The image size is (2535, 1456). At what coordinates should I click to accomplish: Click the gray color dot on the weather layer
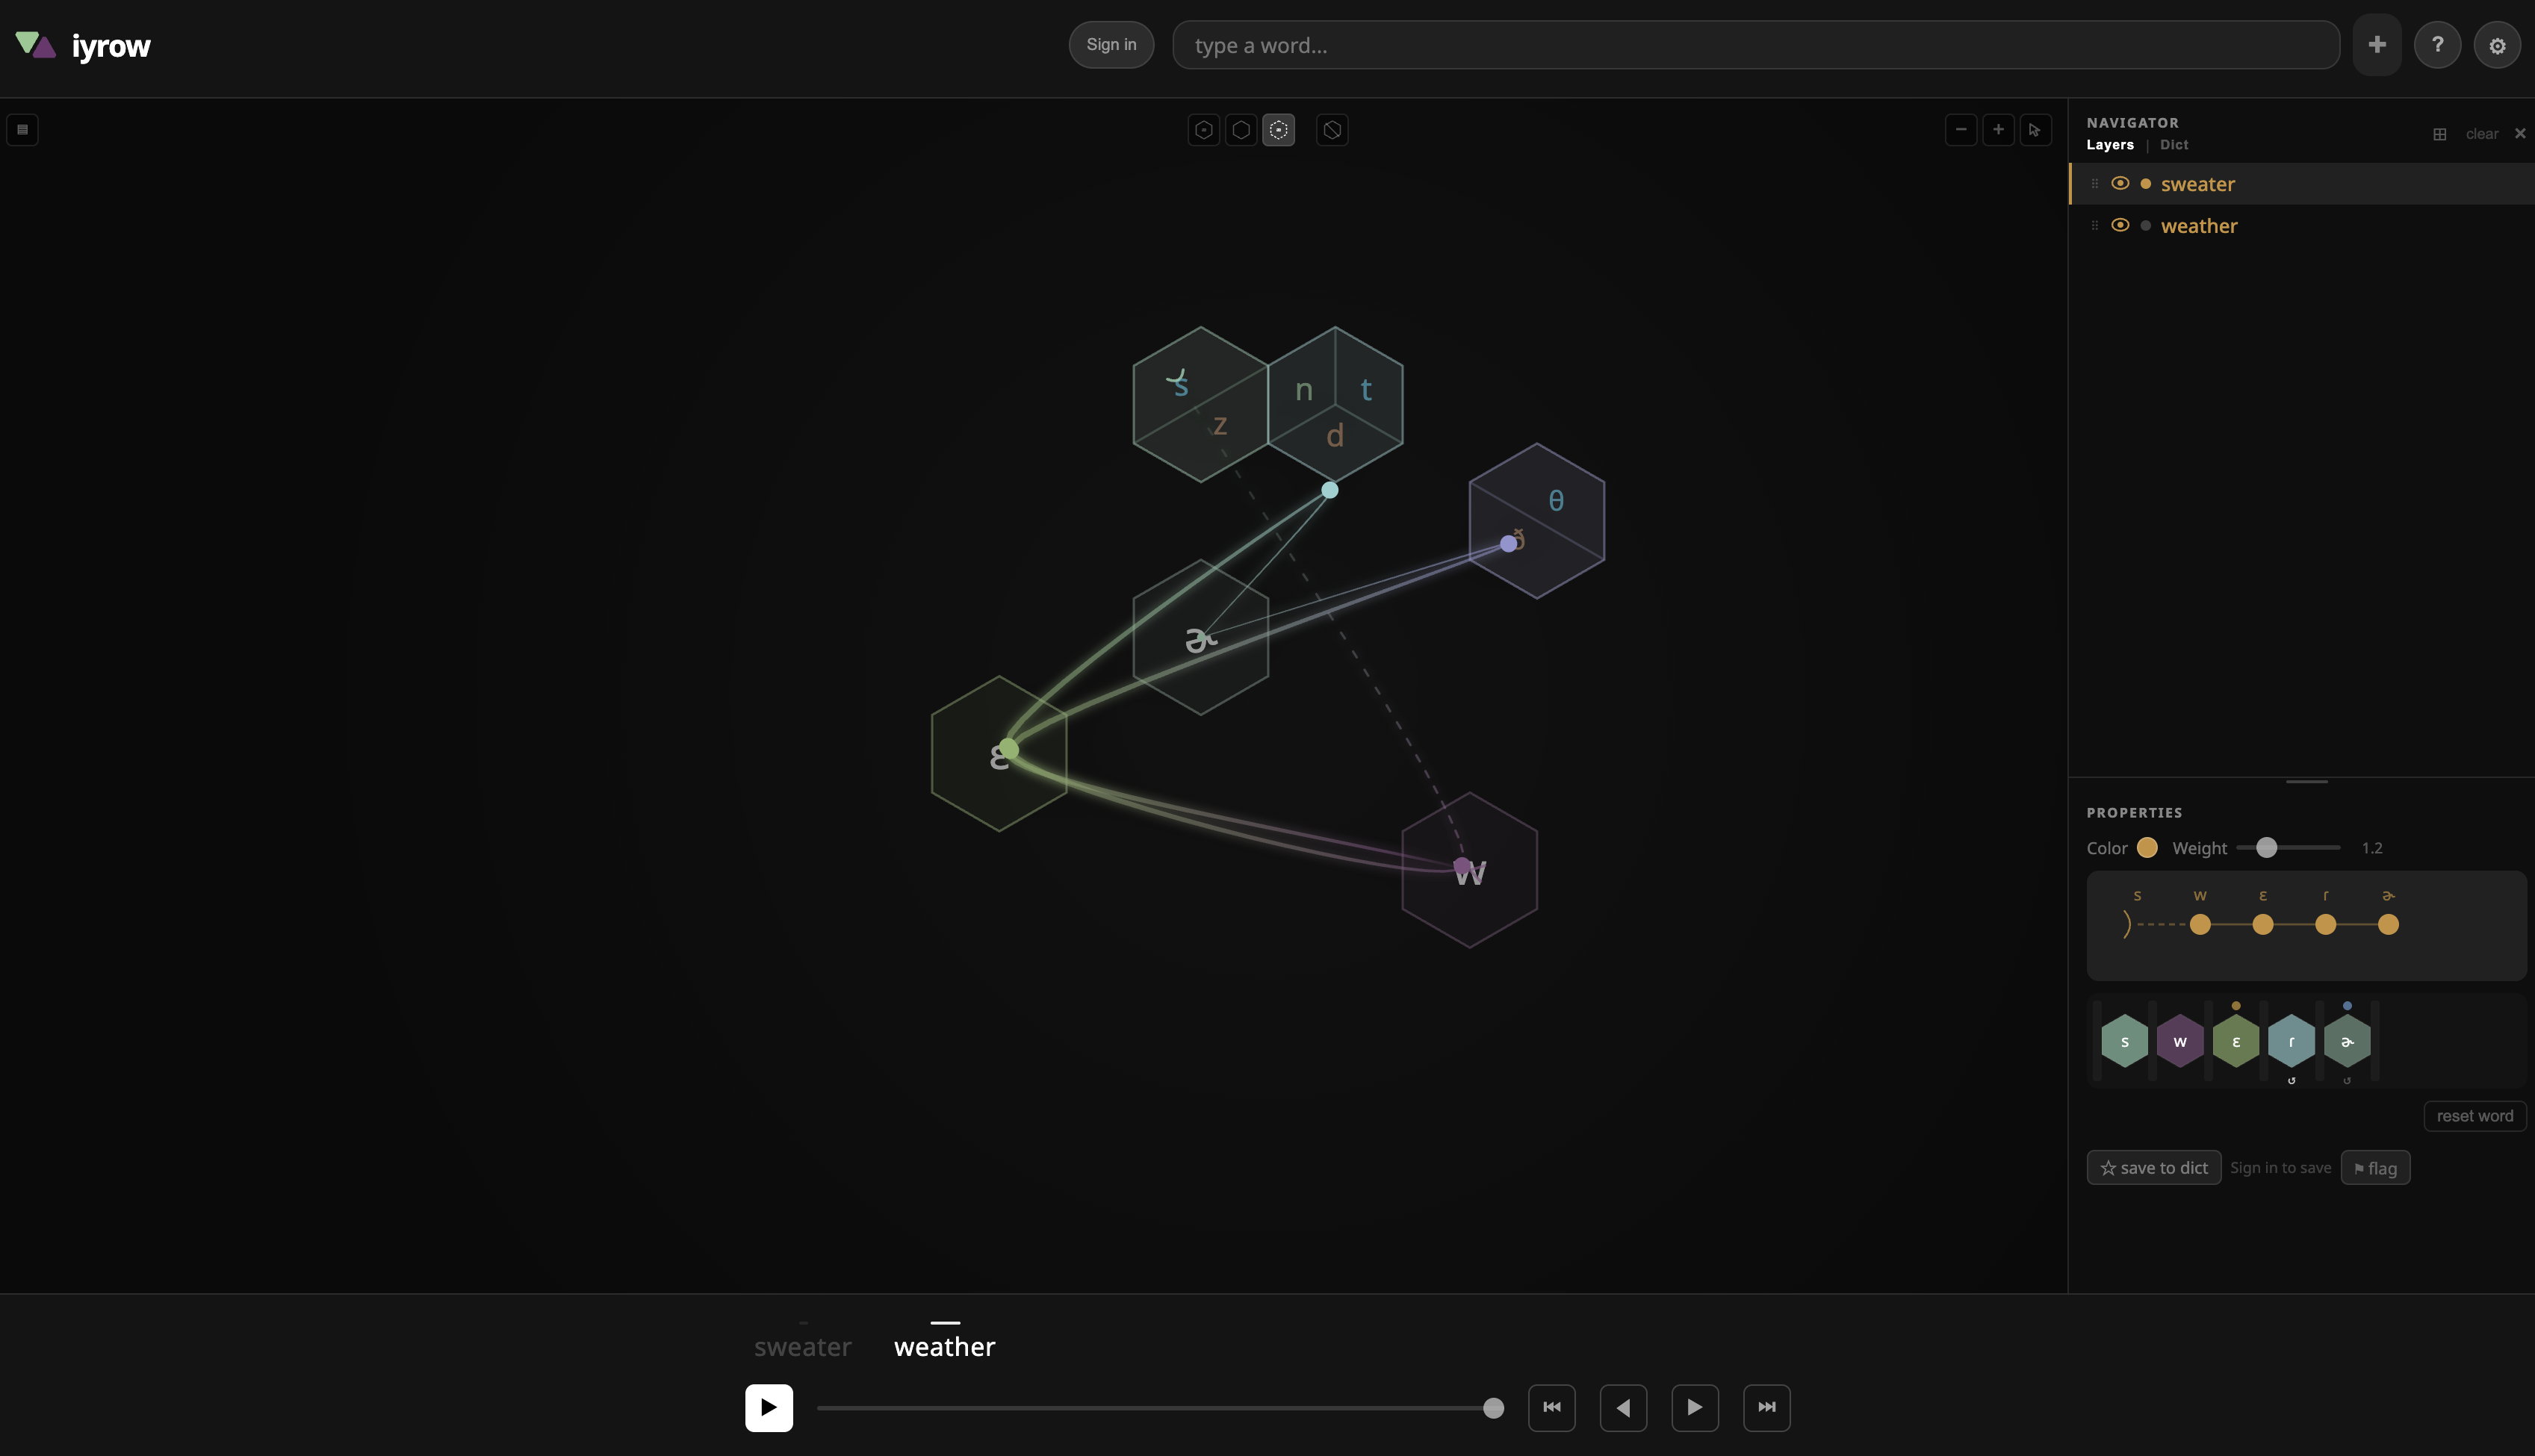[2145, 226]
